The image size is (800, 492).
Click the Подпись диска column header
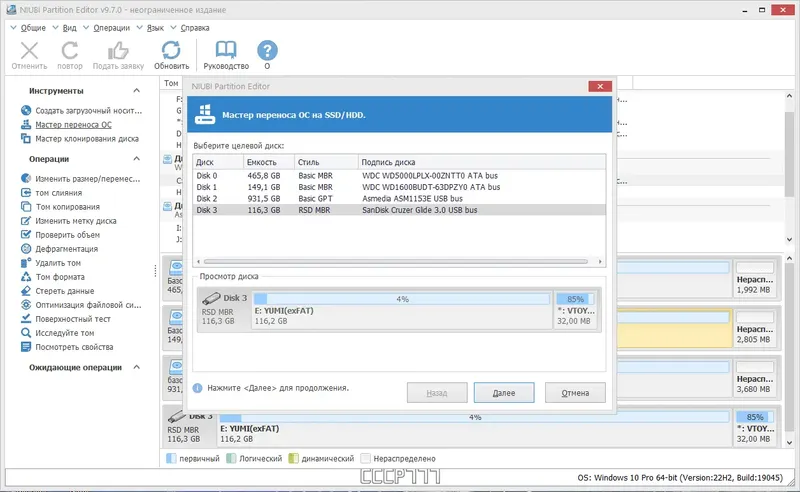482,162
